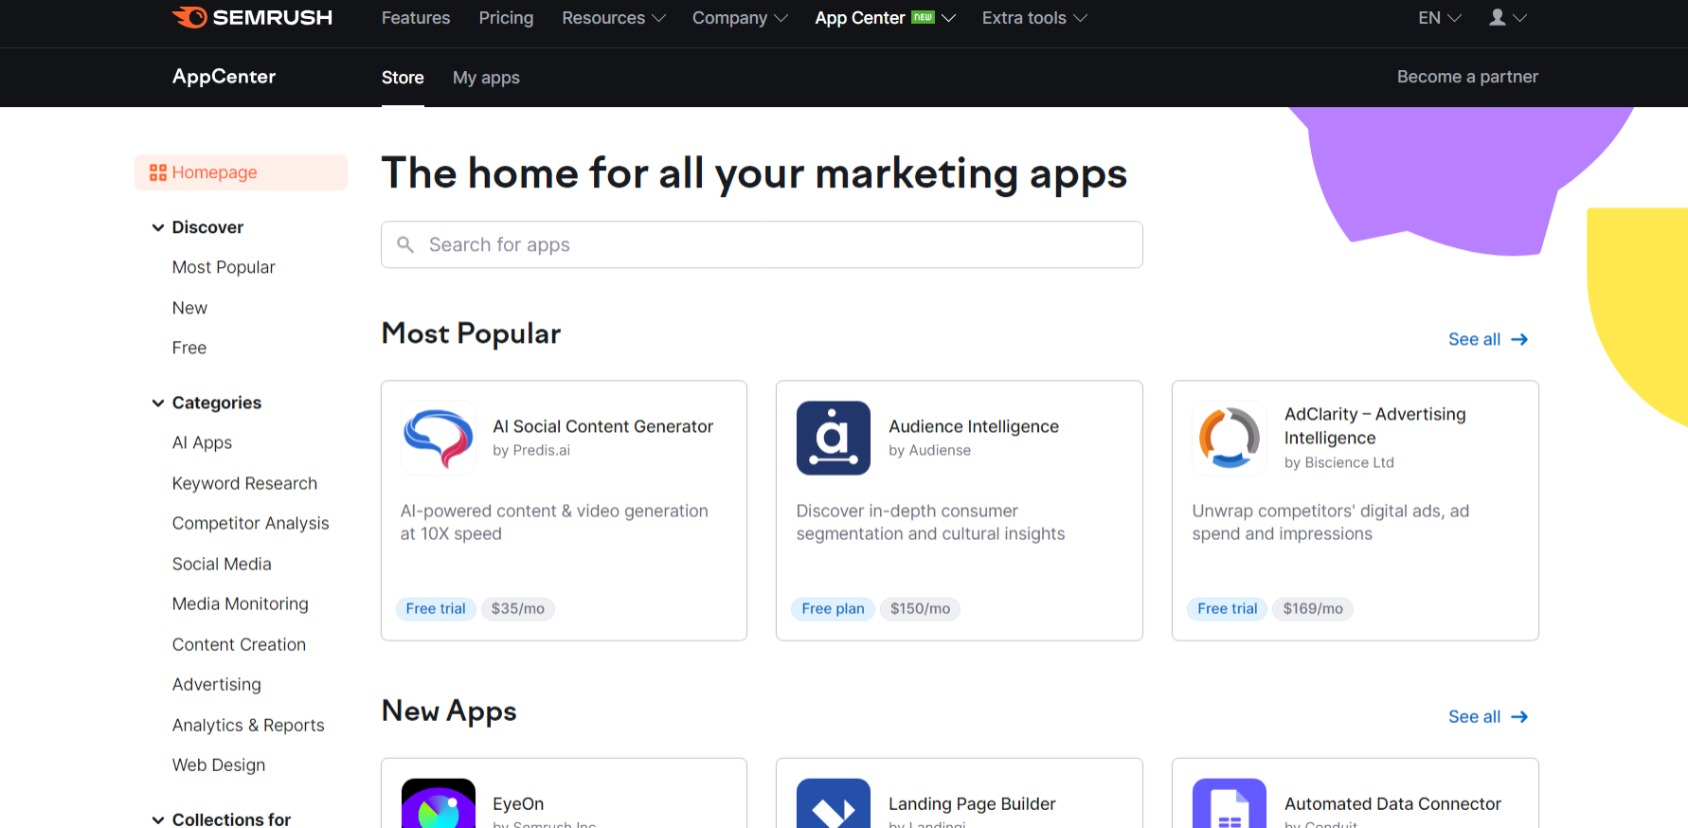Image resolution: width=1688 pixels, height=828 pixels.
Task: Click the Landing Page Builder title
Action: pyautogui.click(x=972, y=804)
